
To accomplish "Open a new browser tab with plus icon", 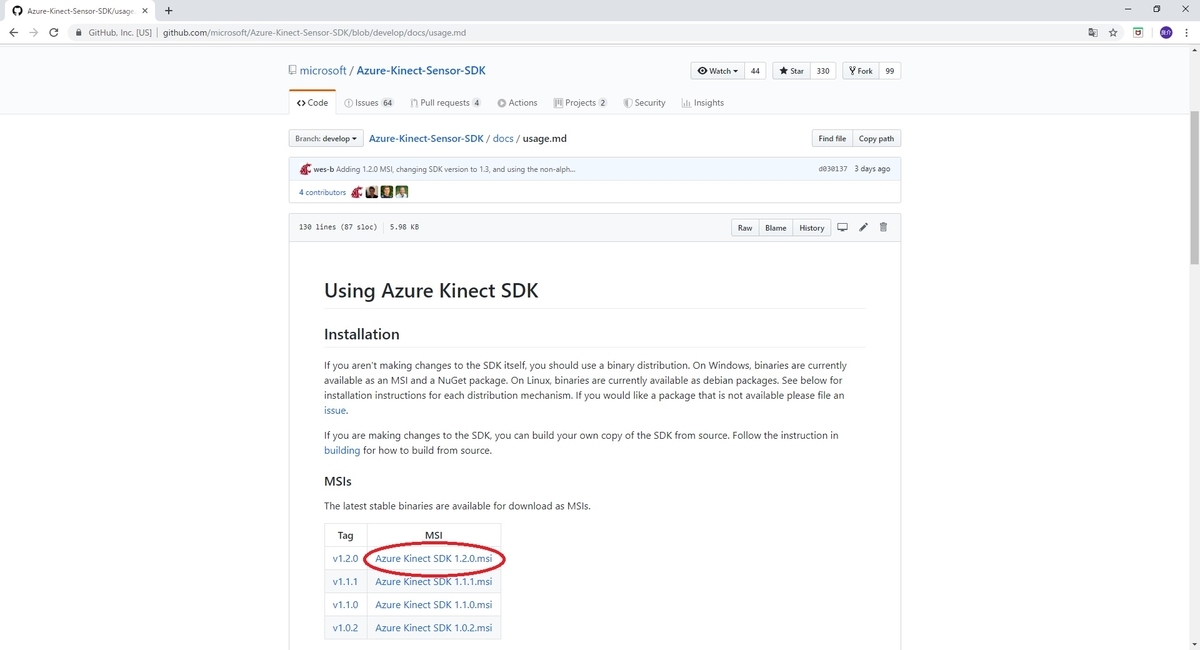I will click(168, 10).
